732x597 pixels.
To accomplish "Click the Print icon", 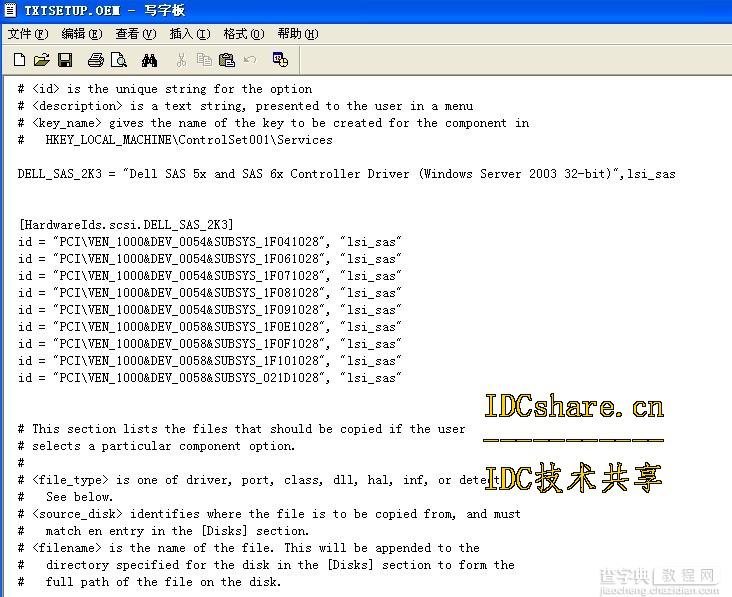I will pos(96,60).
